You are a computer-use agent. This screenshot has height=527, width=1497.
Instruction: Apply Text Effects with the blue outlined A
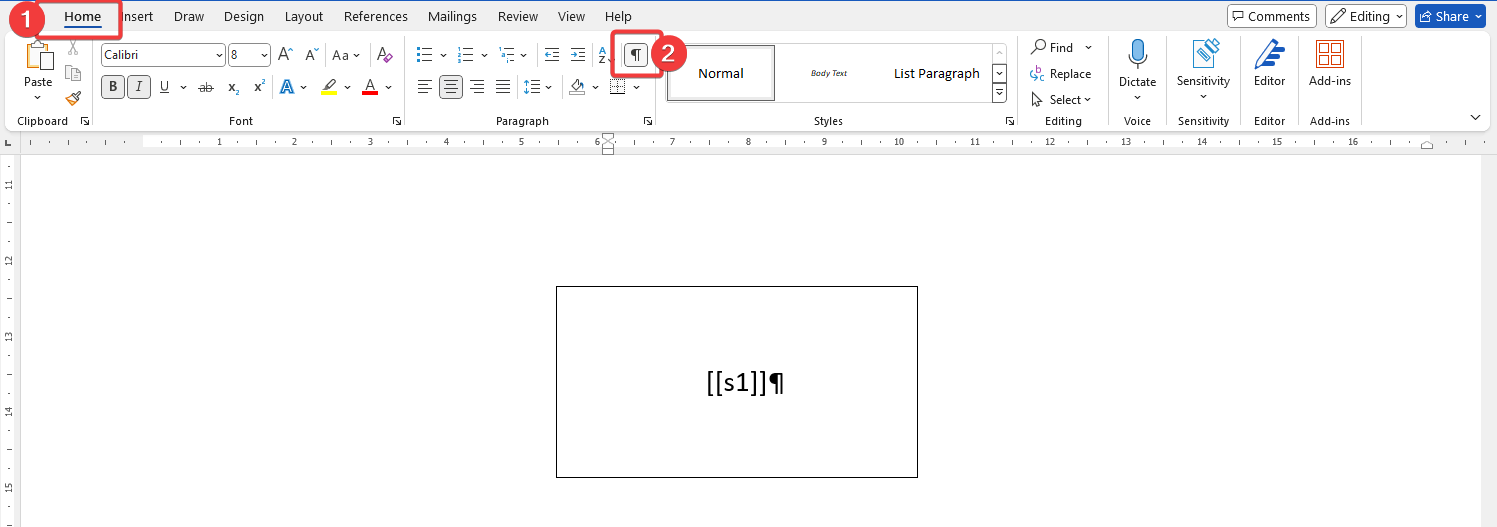click(x=287, y=87)
